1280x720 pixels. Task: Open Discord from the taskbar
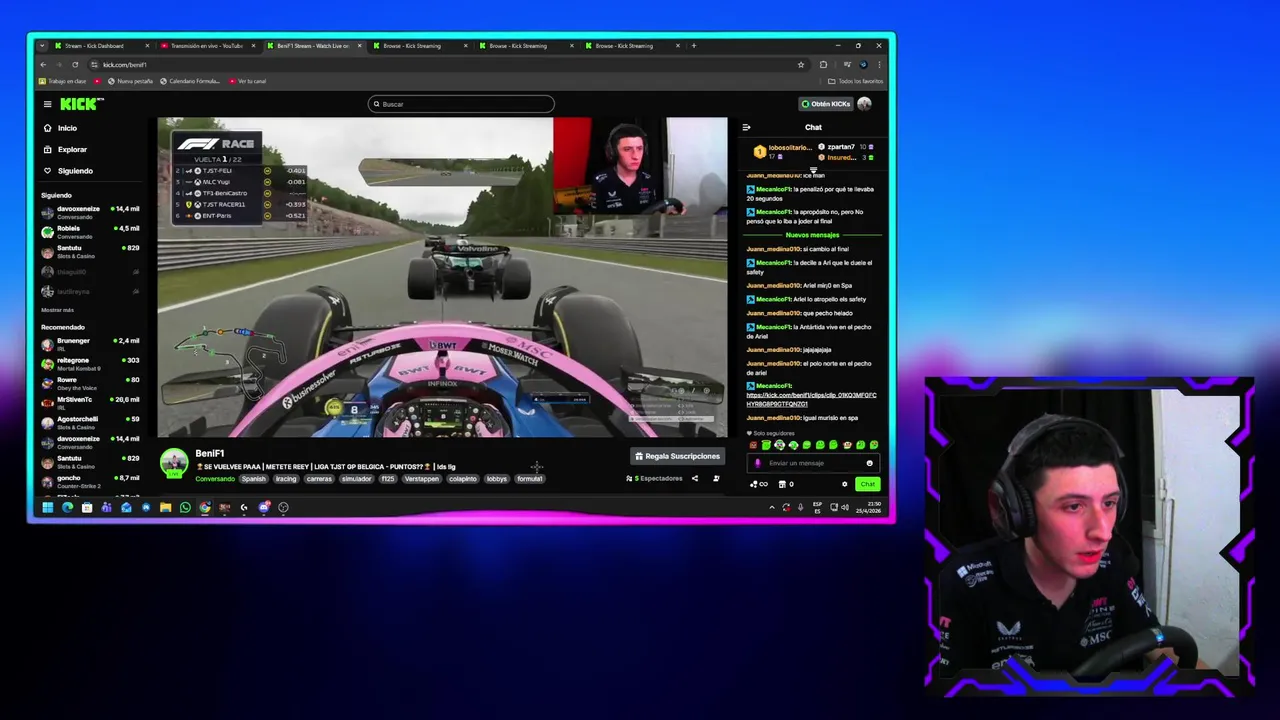[x=263, y=507]
